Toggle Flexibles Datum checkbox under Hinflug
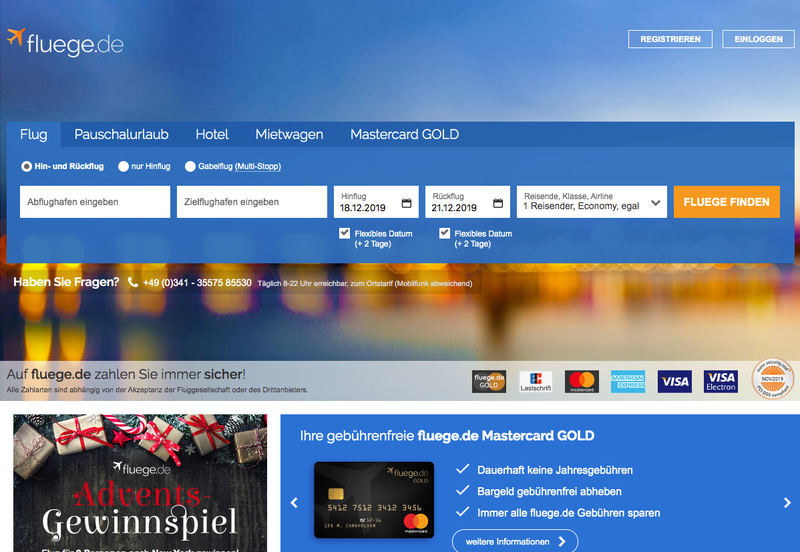Viewport: 800px width, 552px height. click(344, 233)
